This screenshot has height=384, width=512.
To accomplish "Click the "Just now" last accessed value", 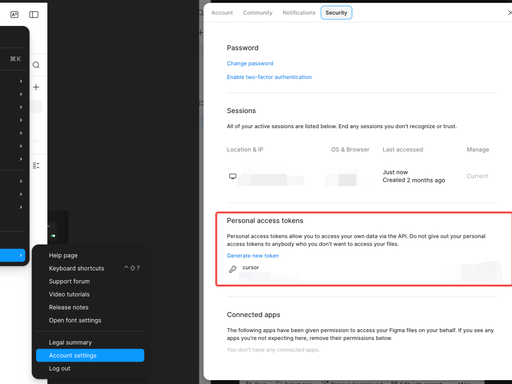I will coord(395,172).
